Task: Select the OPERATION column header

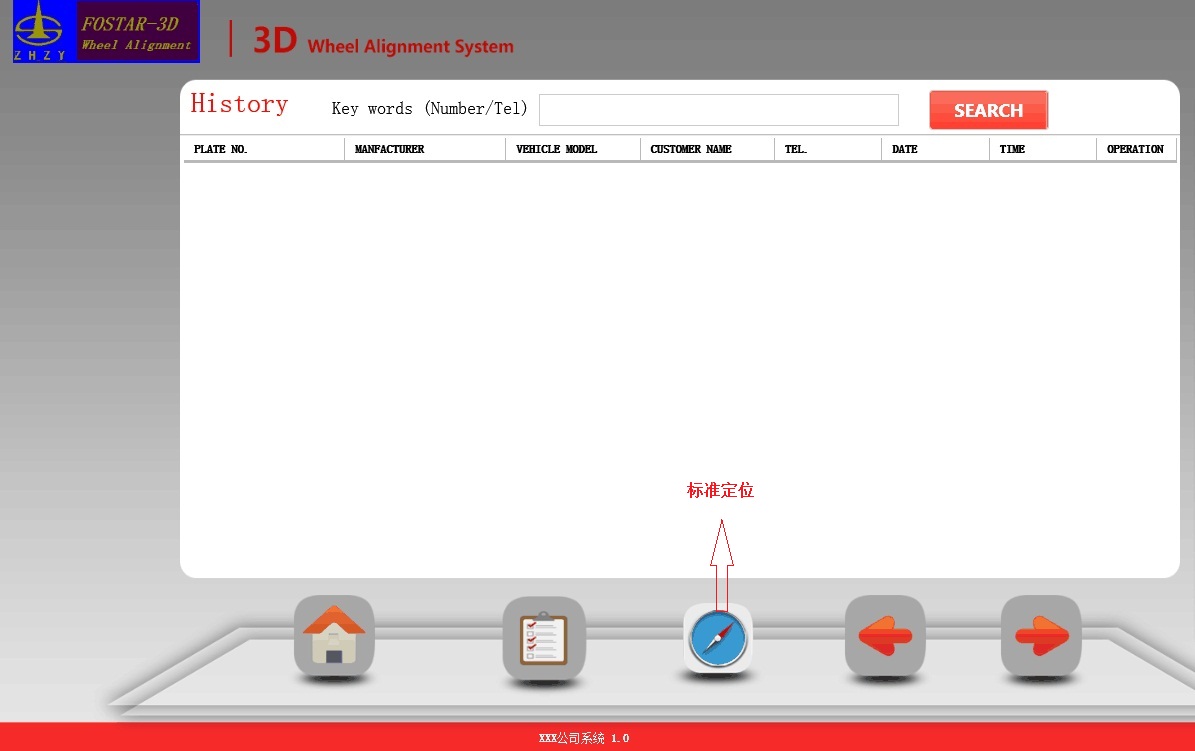Action: tap(1135, 149)
